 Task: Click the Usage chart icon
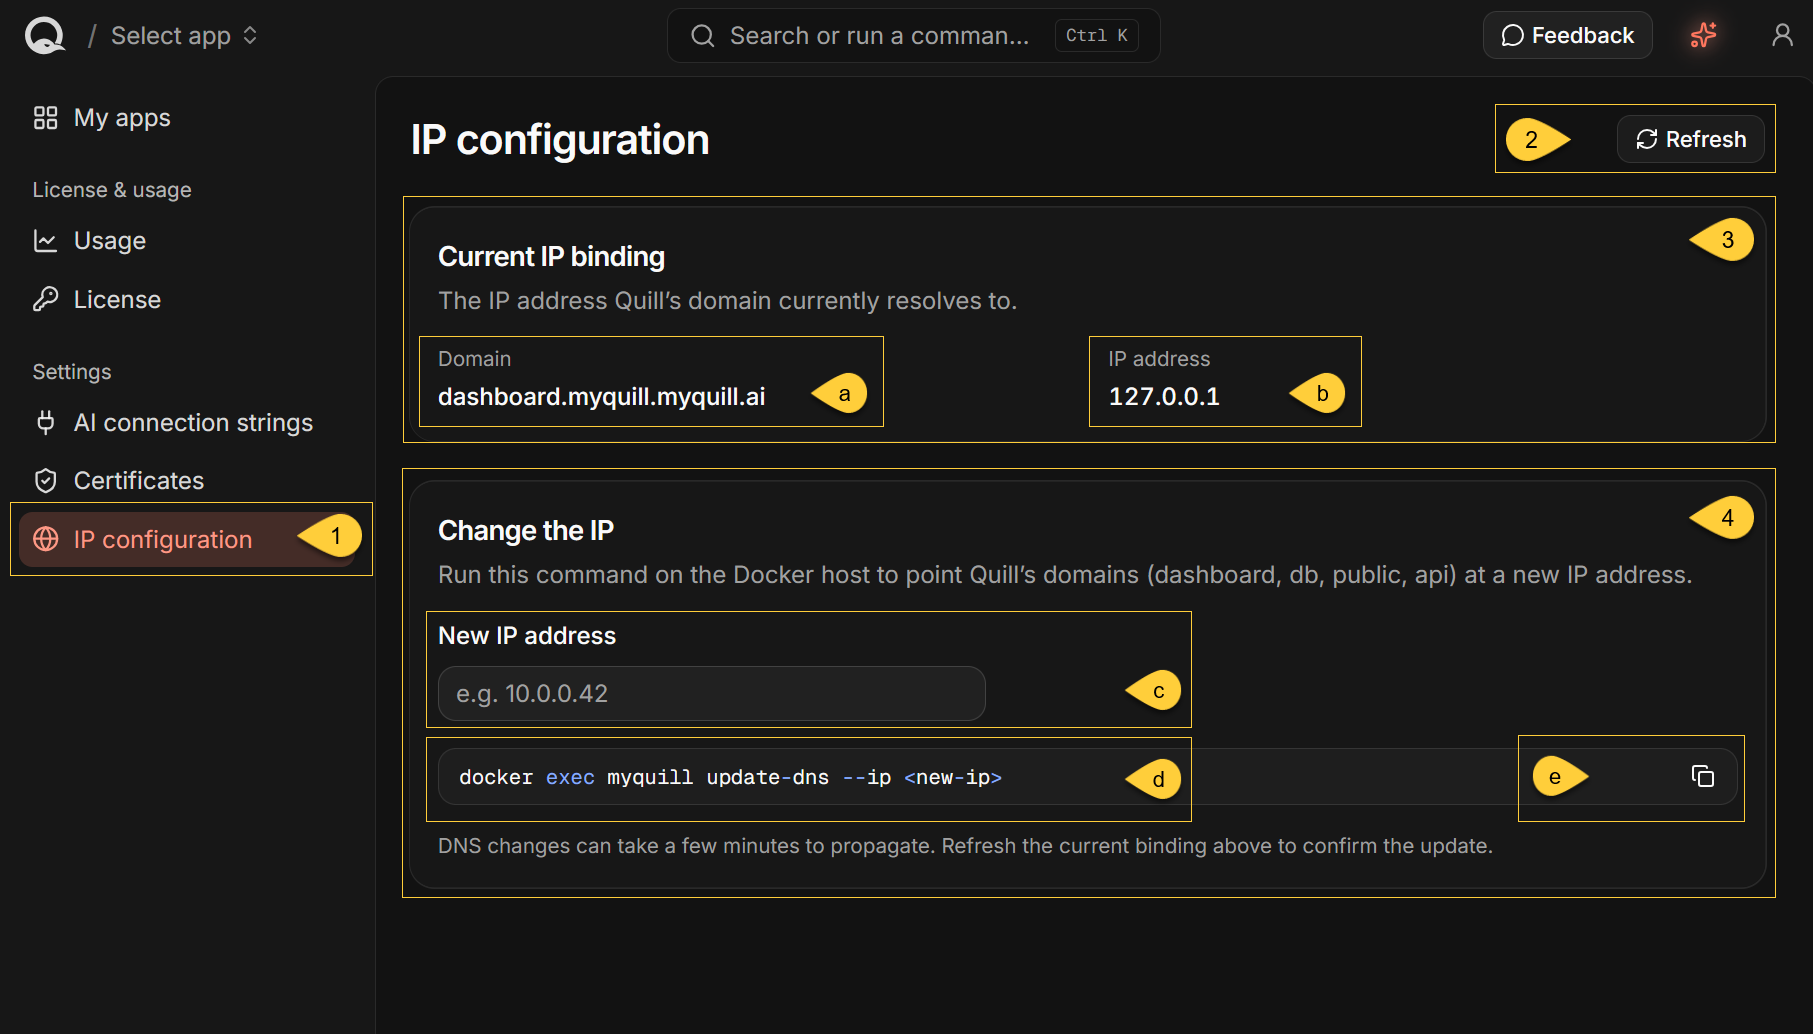(46, 241)
